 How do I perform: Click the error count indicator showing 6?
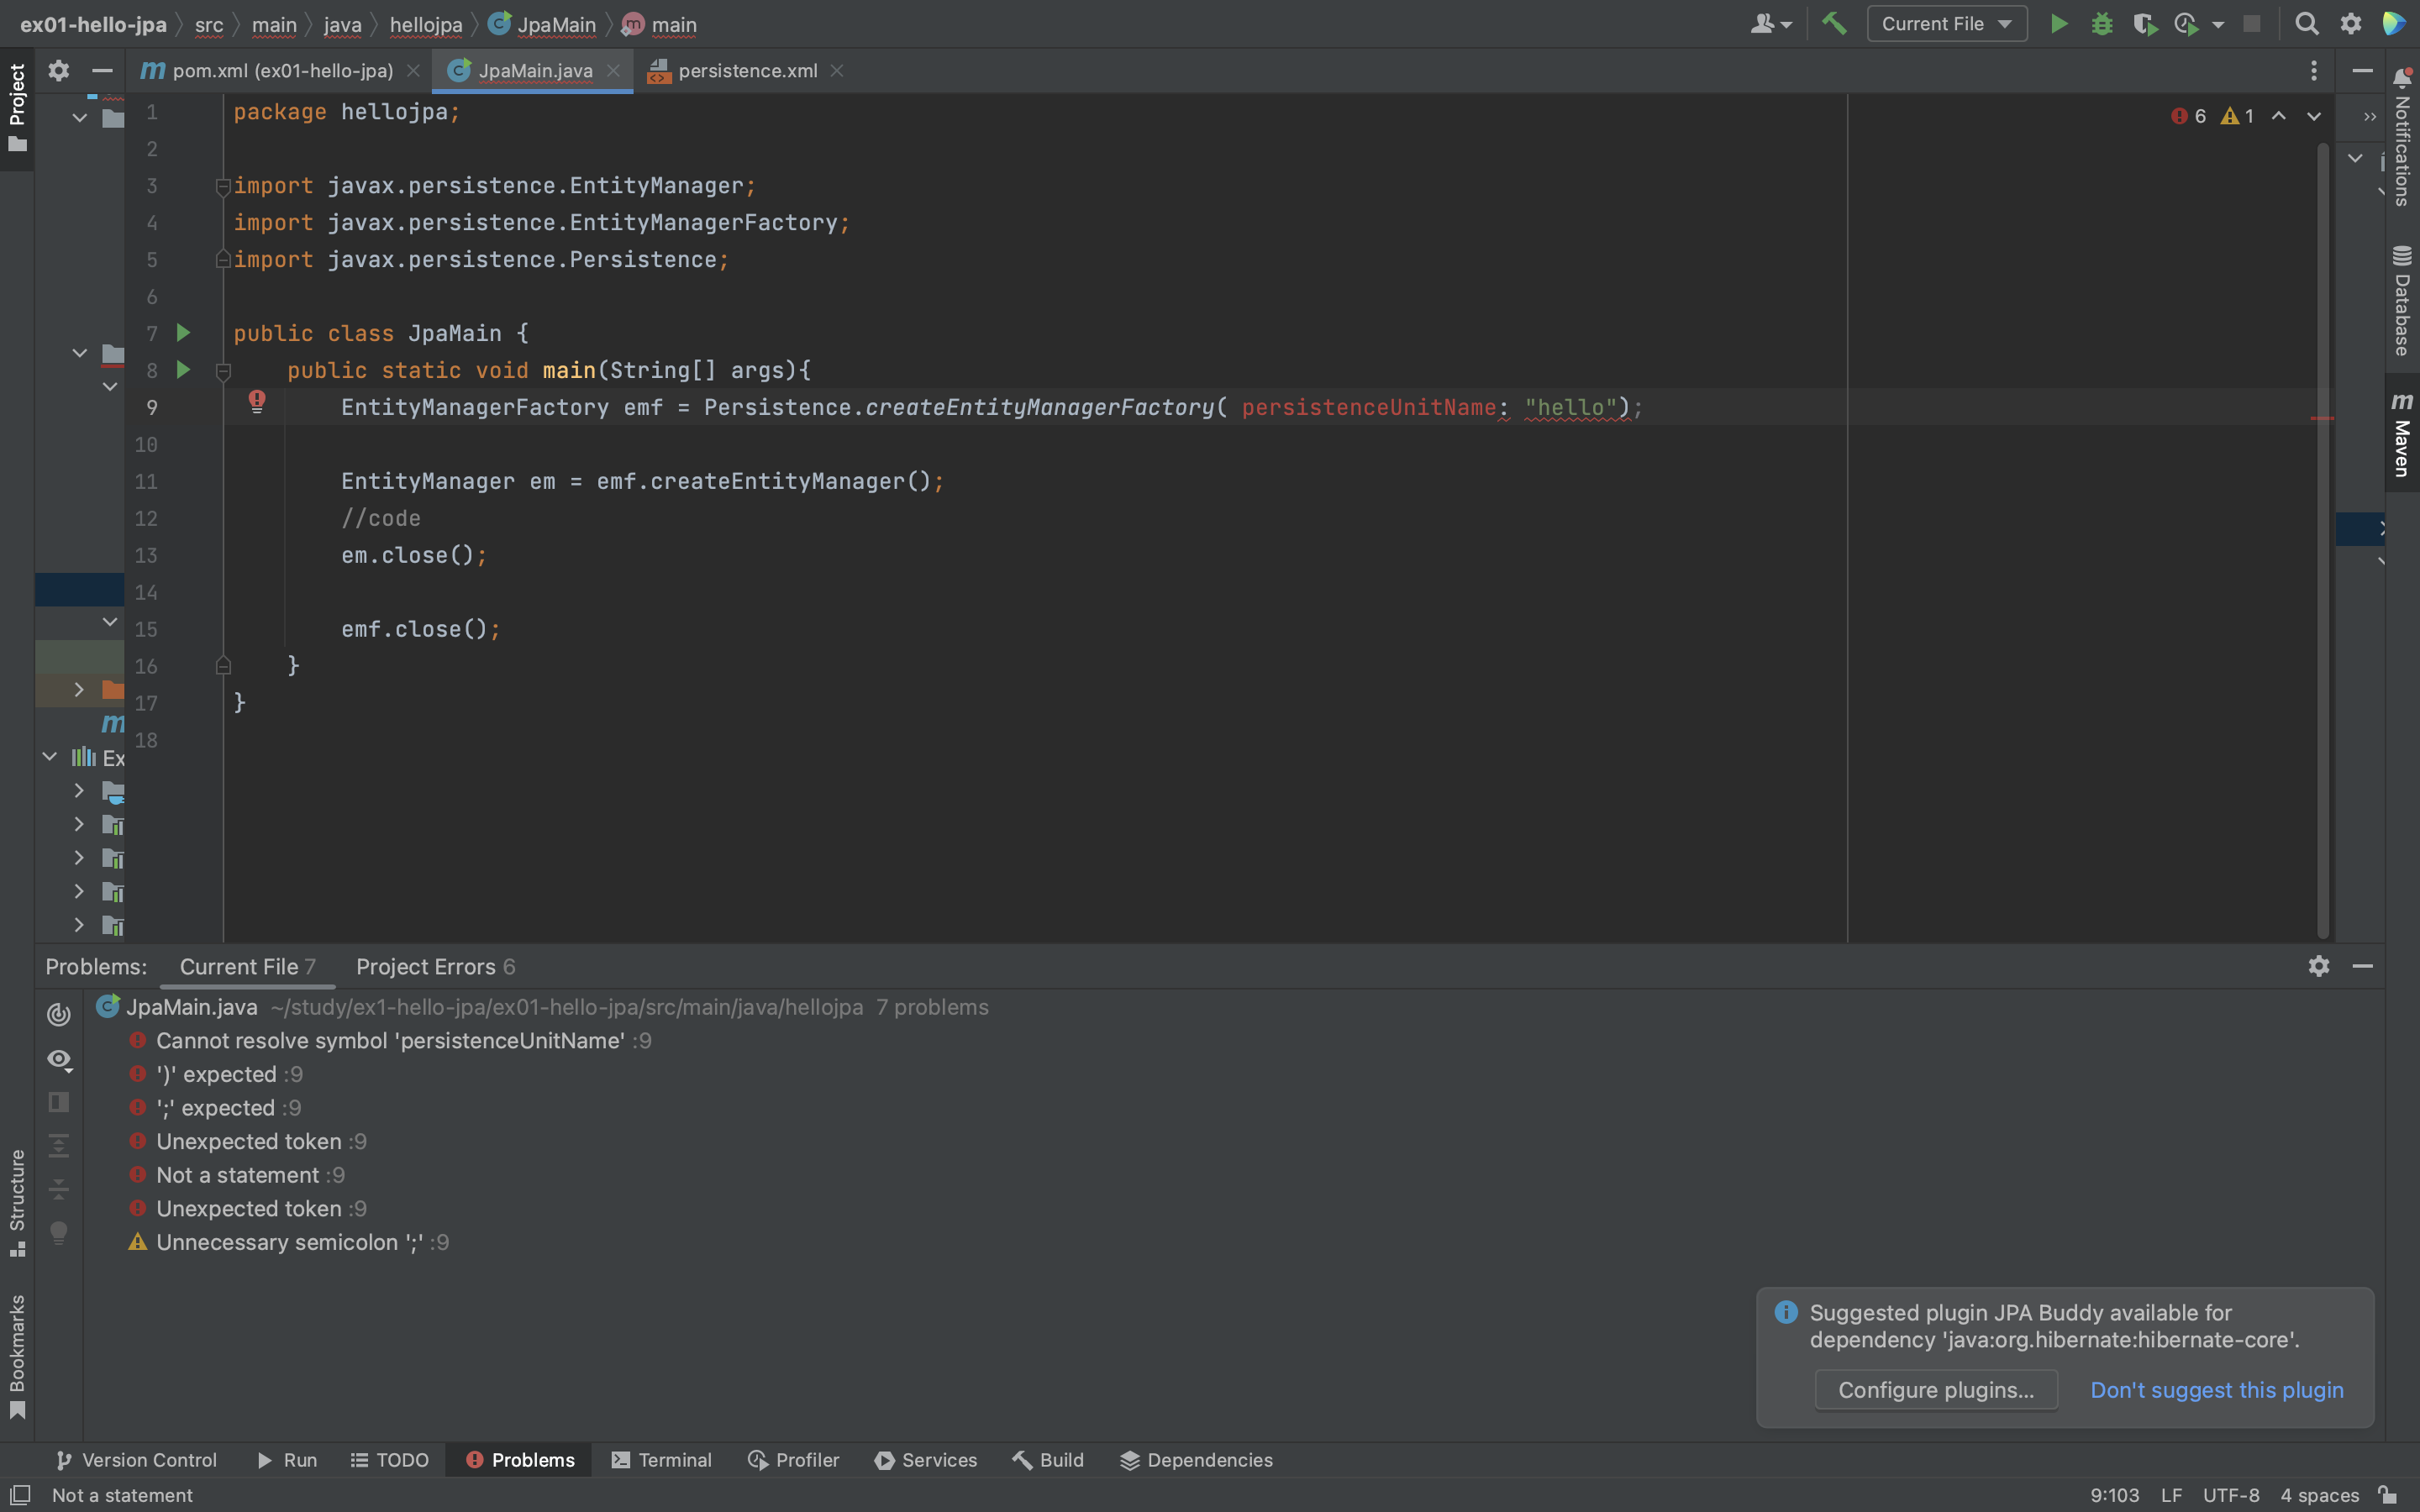coord(2189,116)
